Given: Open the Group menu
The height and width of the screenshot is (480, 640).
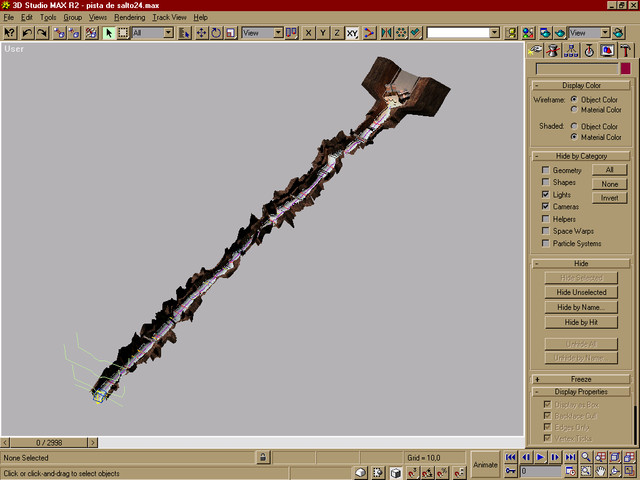Looking at the screenshot, I should coord(73,18).
